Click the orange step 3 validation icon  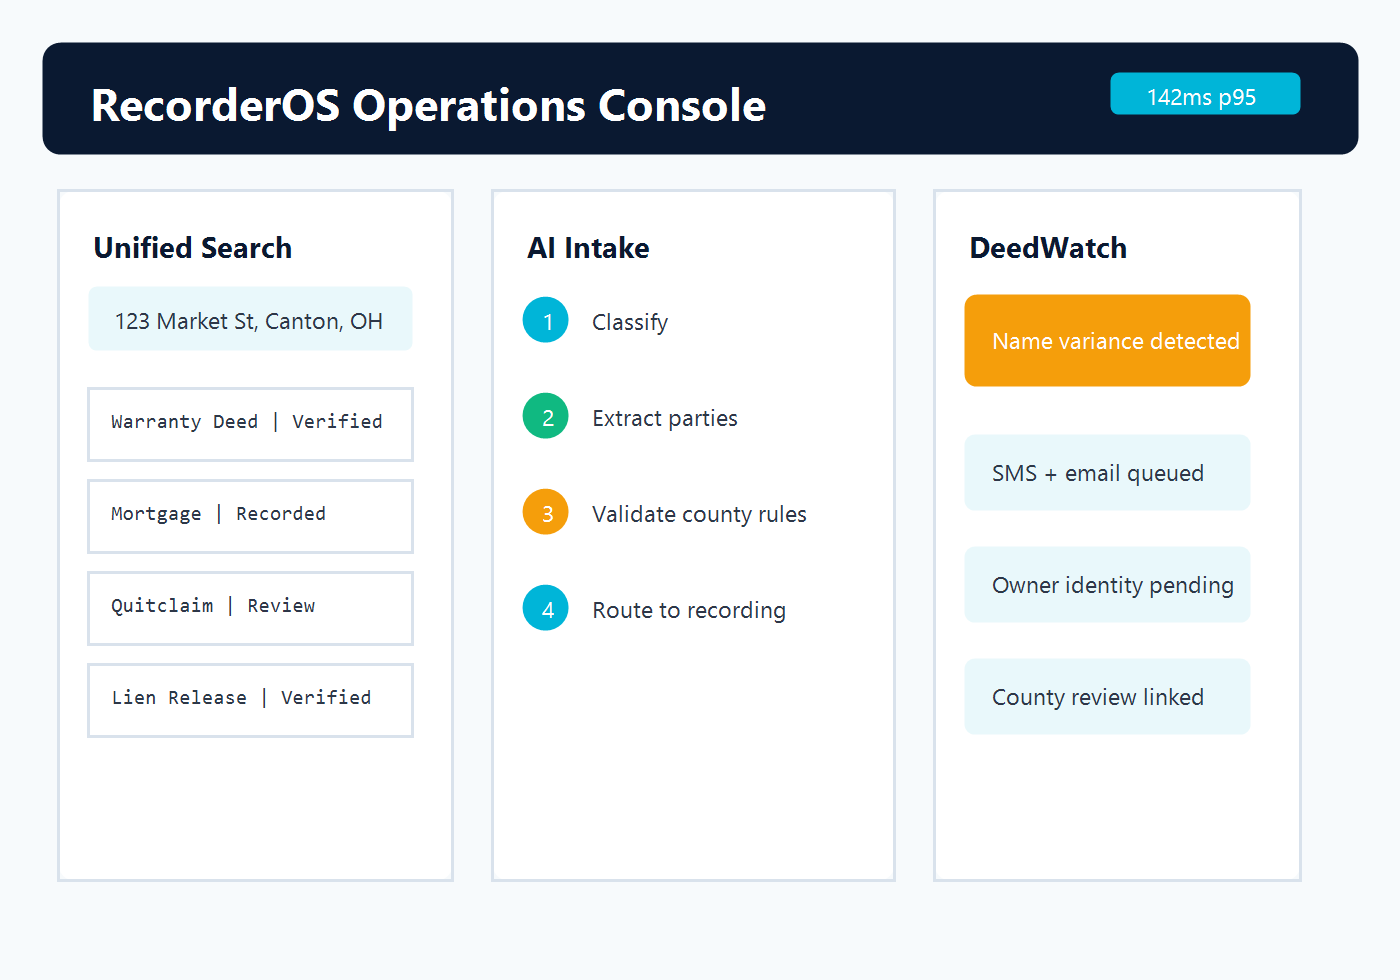545,512
